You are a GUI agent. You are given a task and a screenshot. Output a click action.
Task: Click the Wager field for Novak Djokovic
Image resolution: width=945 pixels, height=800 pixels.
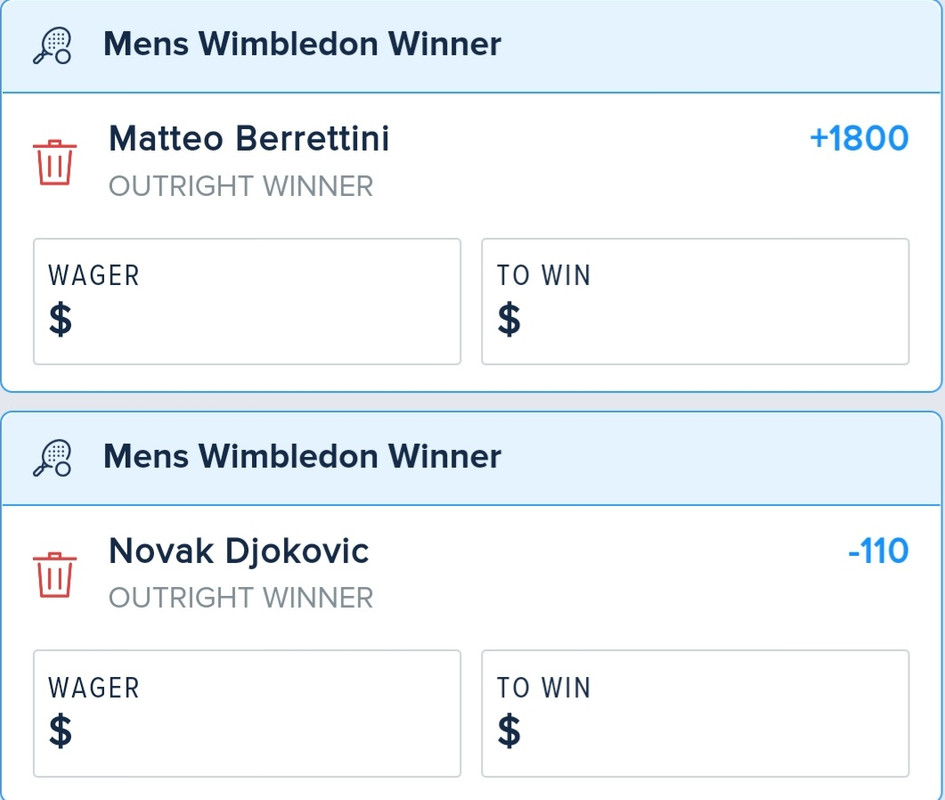point(247,714)
